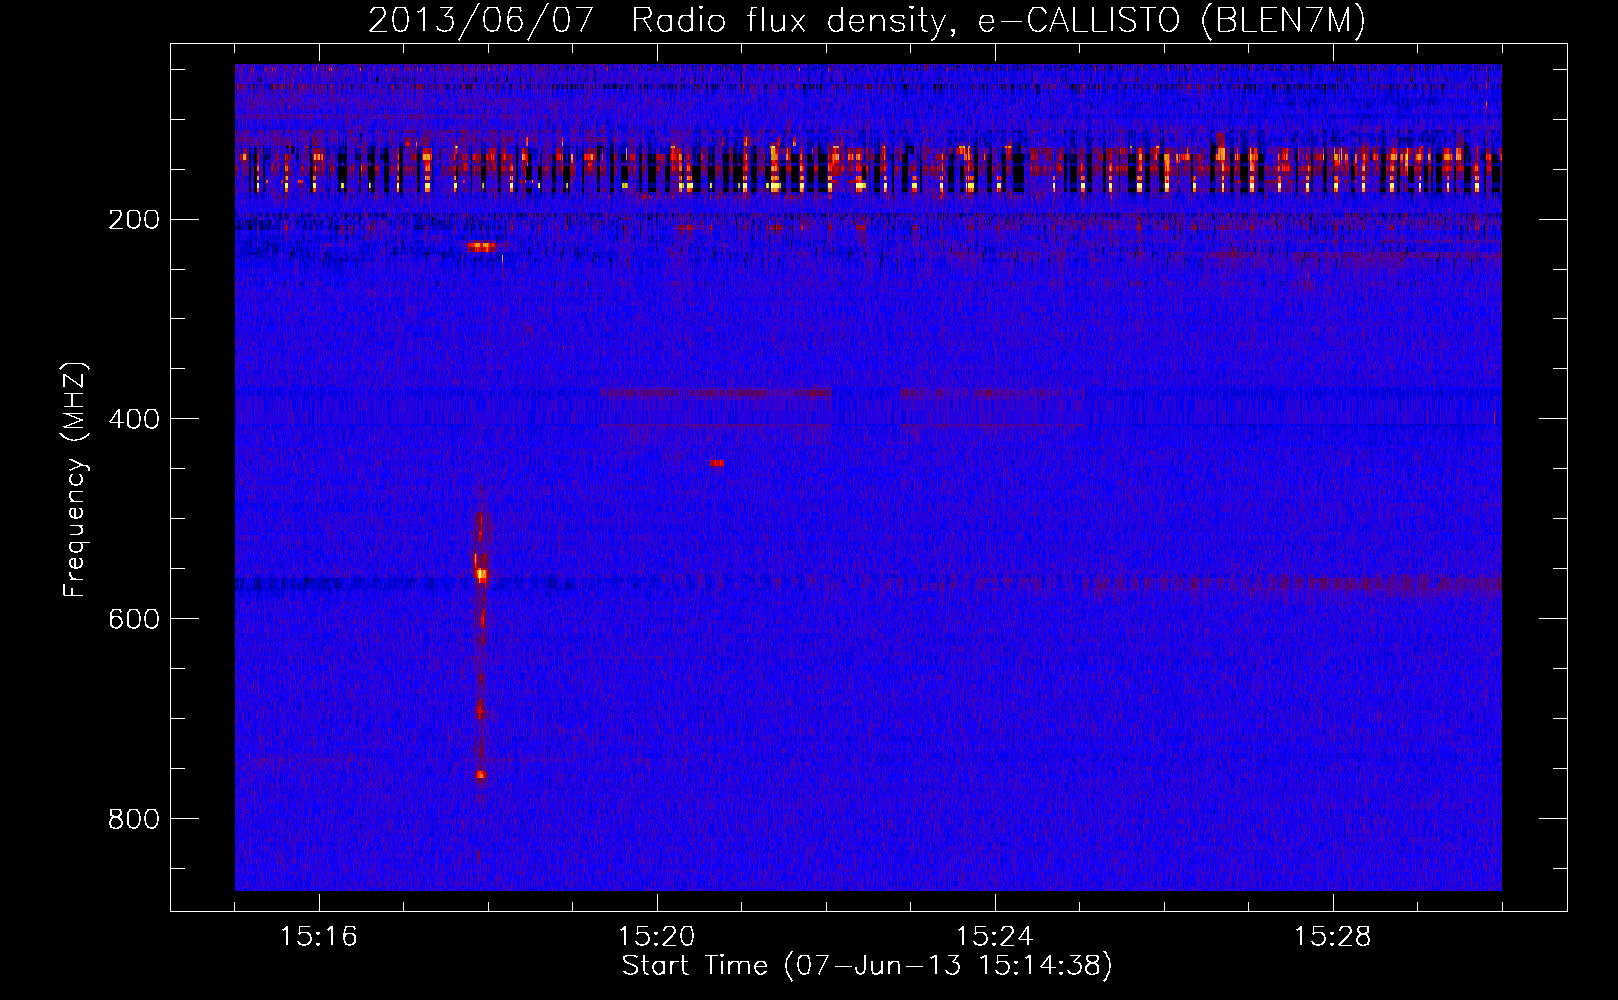Select the bright spot near 755 MHz
Image resolution: width=1618 pixels, height=1000 pixels.
(480, 775)
